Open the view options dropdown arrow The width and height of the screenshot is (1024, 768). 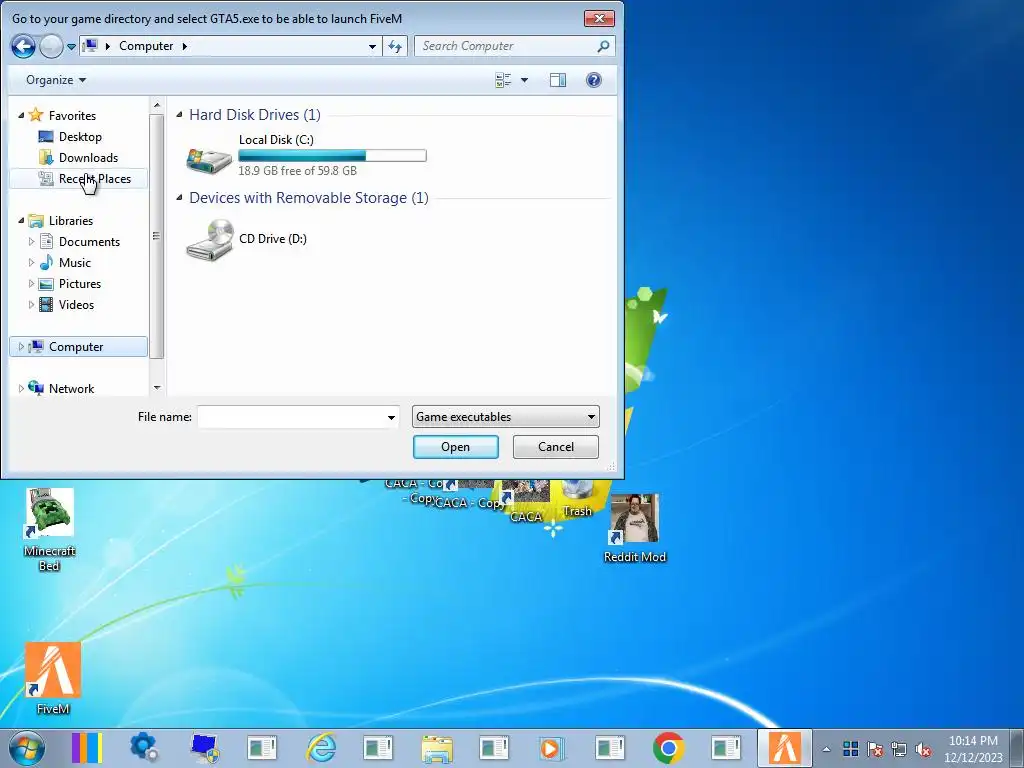(x=524, y=80)
